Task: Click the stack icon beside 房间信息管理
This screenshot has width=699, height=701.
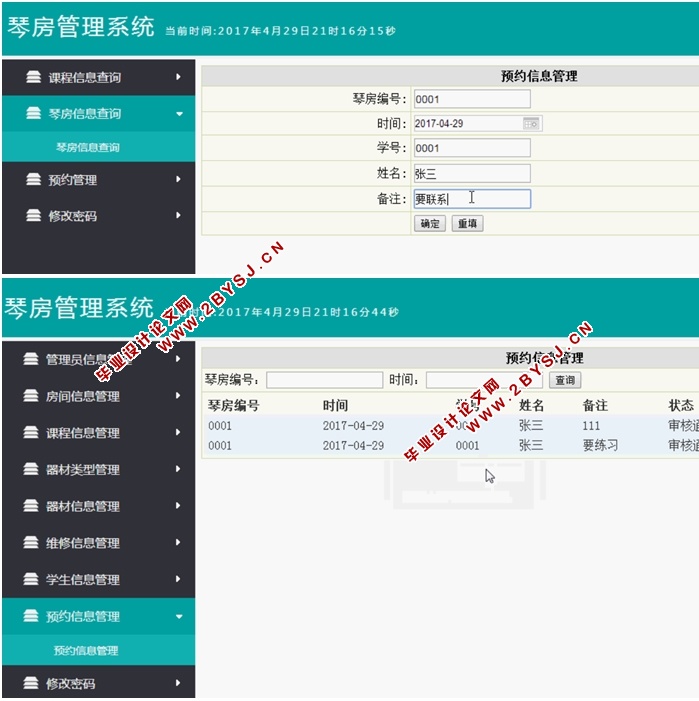Action: (32, 396)
